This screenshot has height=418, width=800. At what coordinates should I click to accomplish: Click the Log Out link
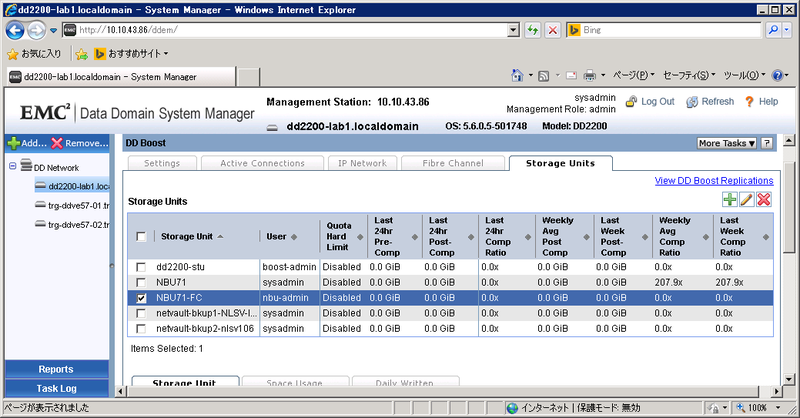658,102
